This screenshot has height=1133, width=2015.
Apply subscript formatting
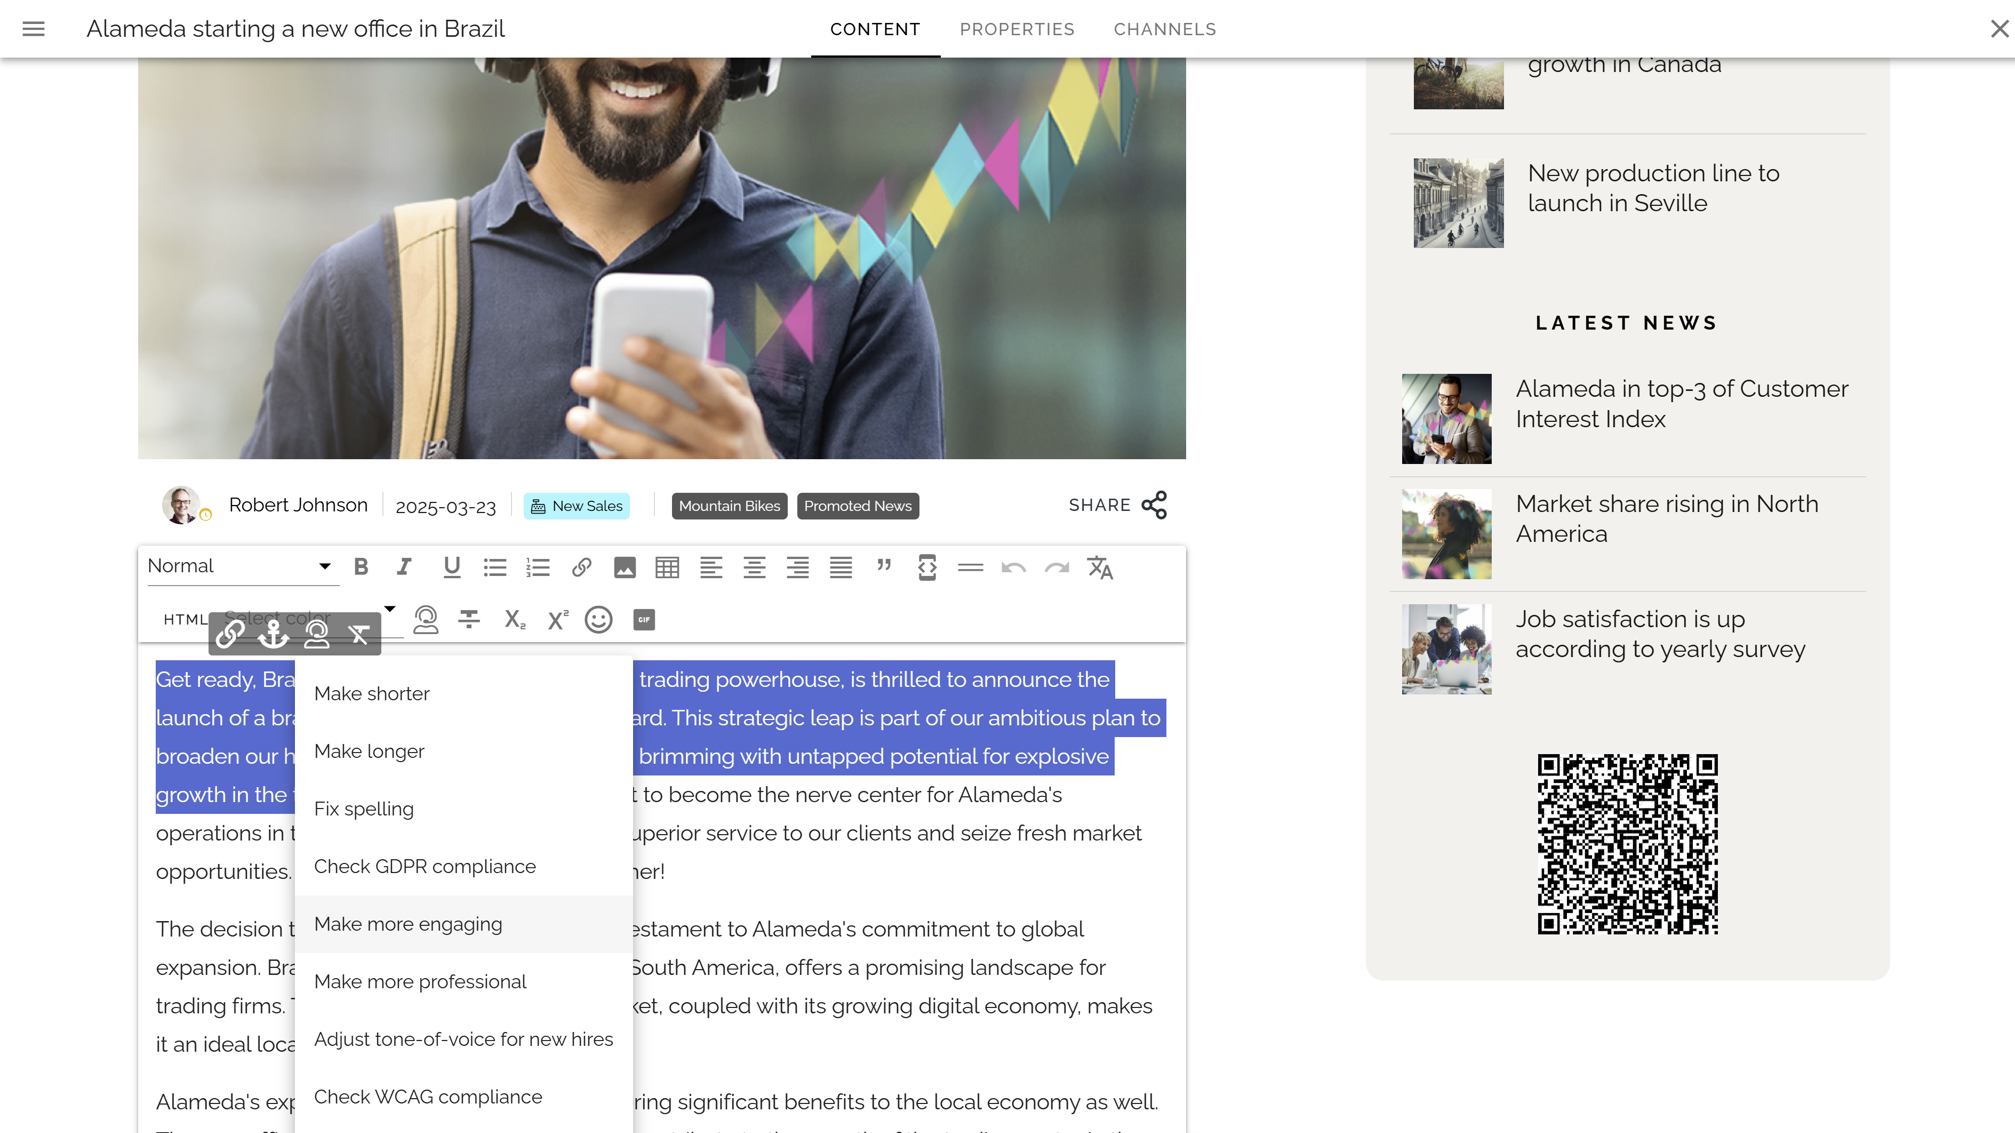point(514,620)
